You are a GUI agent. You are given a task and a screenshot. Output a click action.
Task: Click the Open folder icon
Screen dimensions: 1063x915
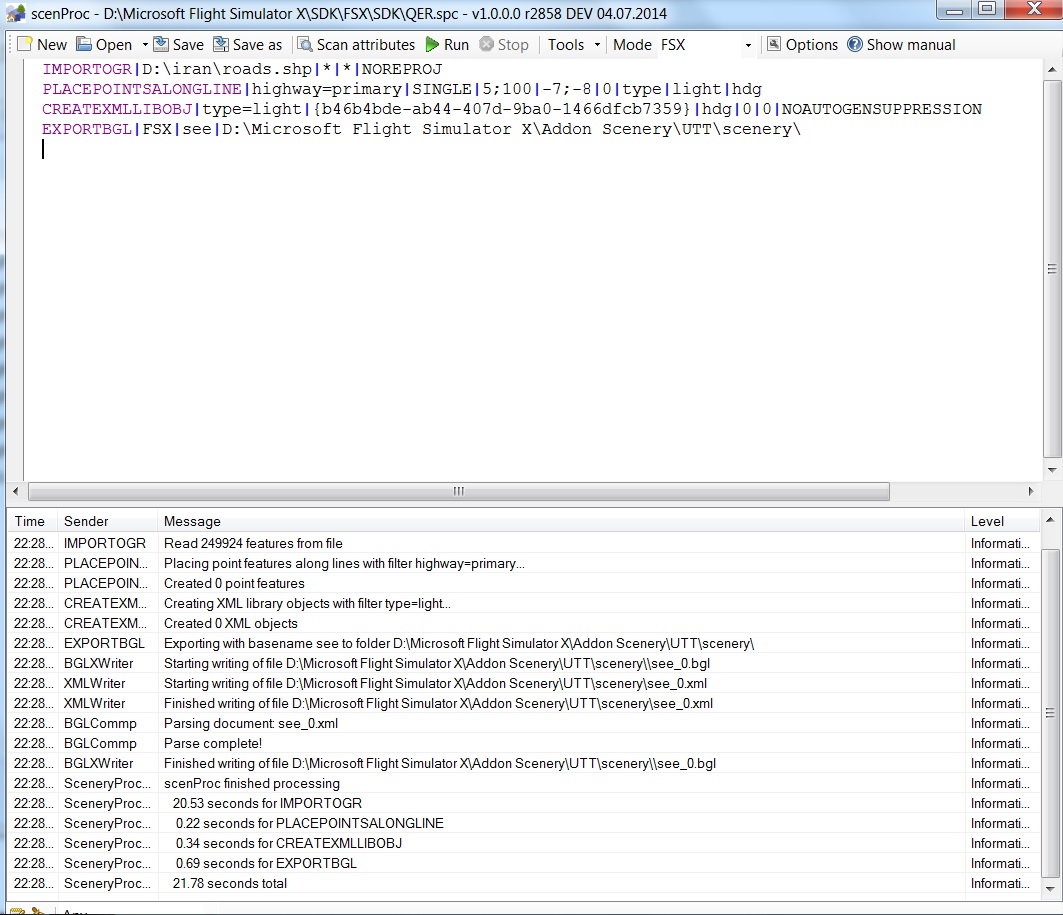(x=83, y=44)
